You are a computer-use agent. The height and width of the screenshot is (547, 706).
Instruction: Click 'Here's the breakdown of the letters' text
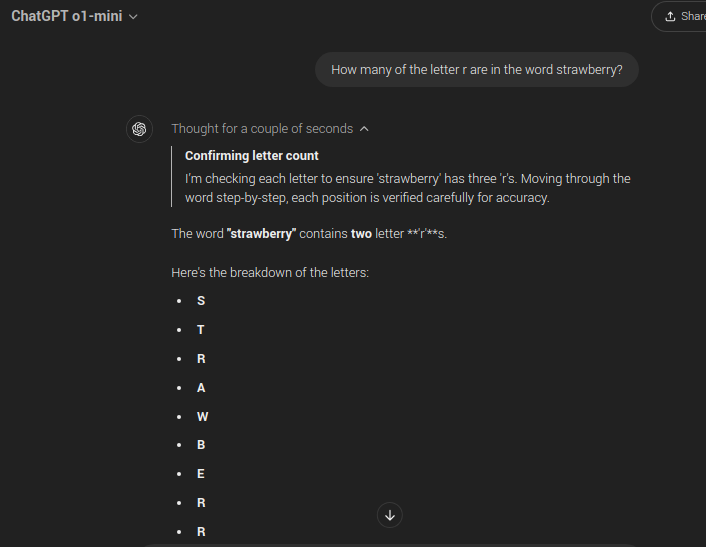[x=270, y=272]
